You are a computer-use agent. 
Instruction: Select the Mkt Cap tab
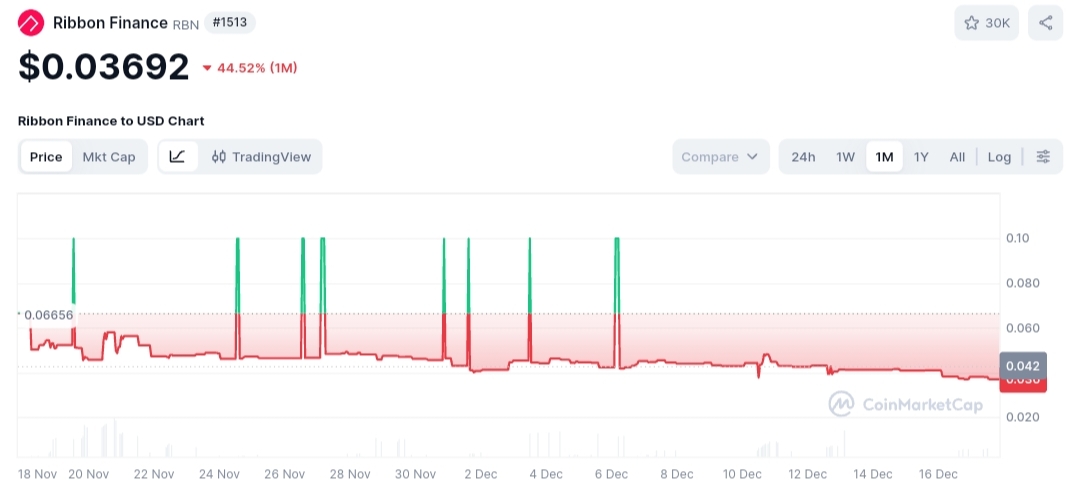coord(109,156)
